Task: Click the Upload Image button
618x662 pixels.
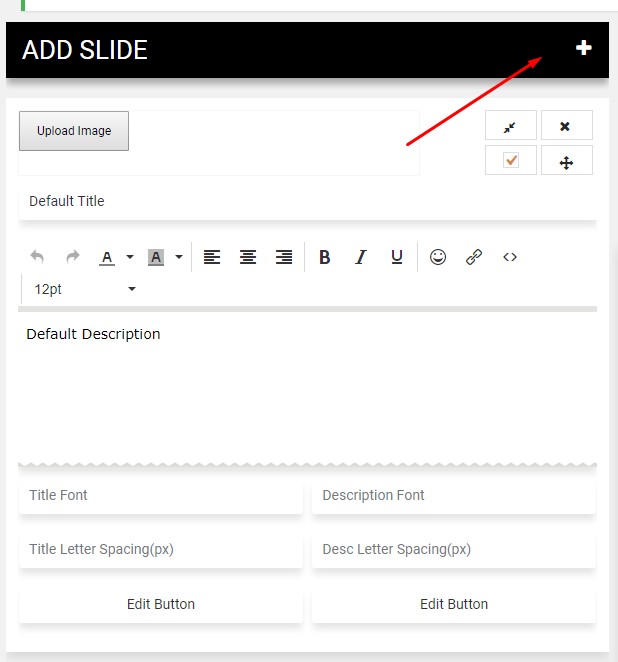Action: (x=74, y=131)
